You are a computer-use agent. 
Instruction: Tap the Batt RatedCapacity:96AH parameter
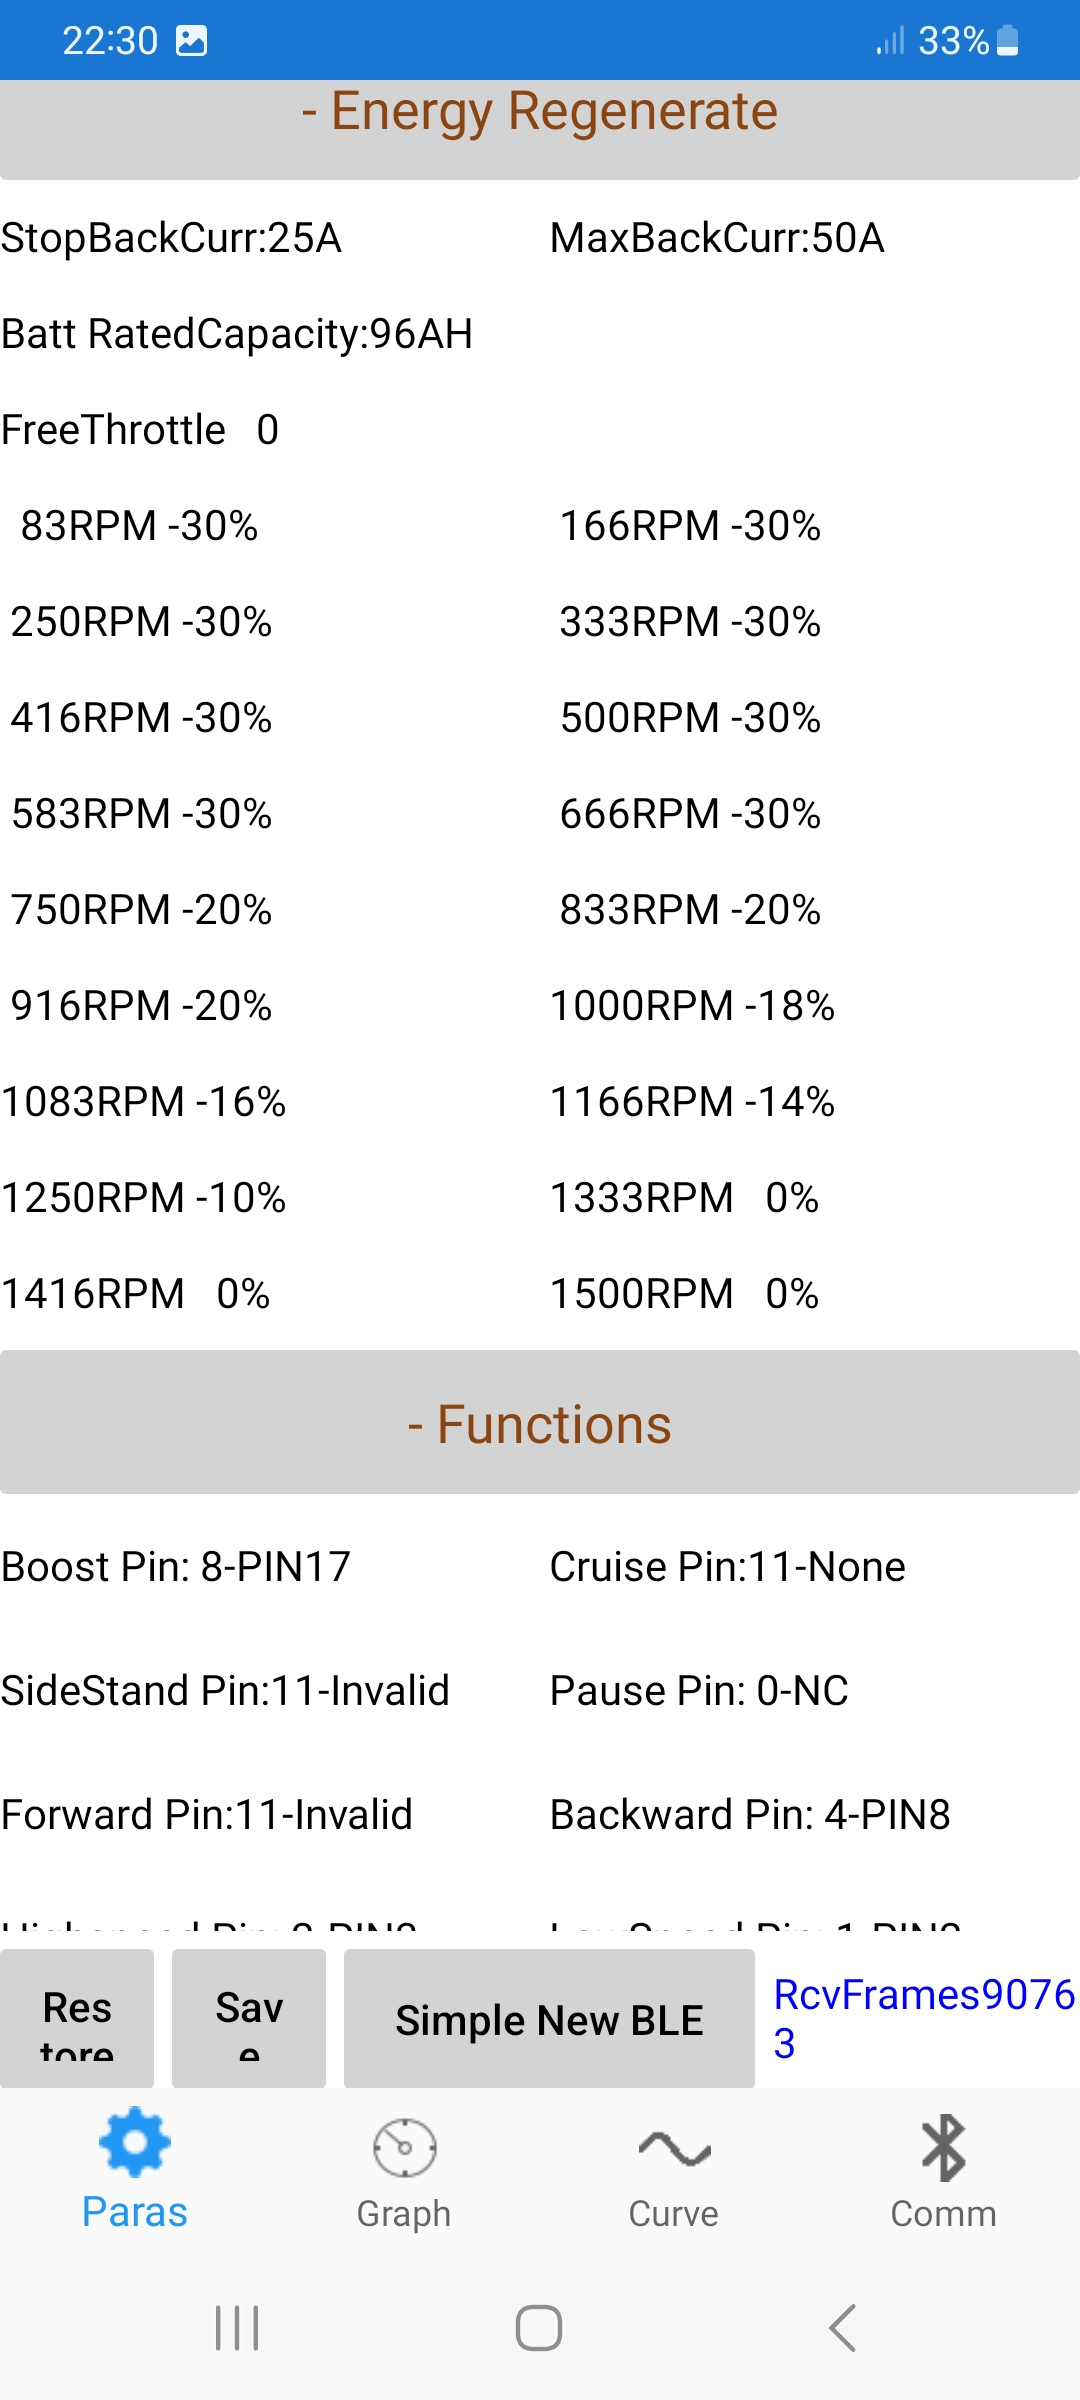pyautogui.click(x=237, y=334)
